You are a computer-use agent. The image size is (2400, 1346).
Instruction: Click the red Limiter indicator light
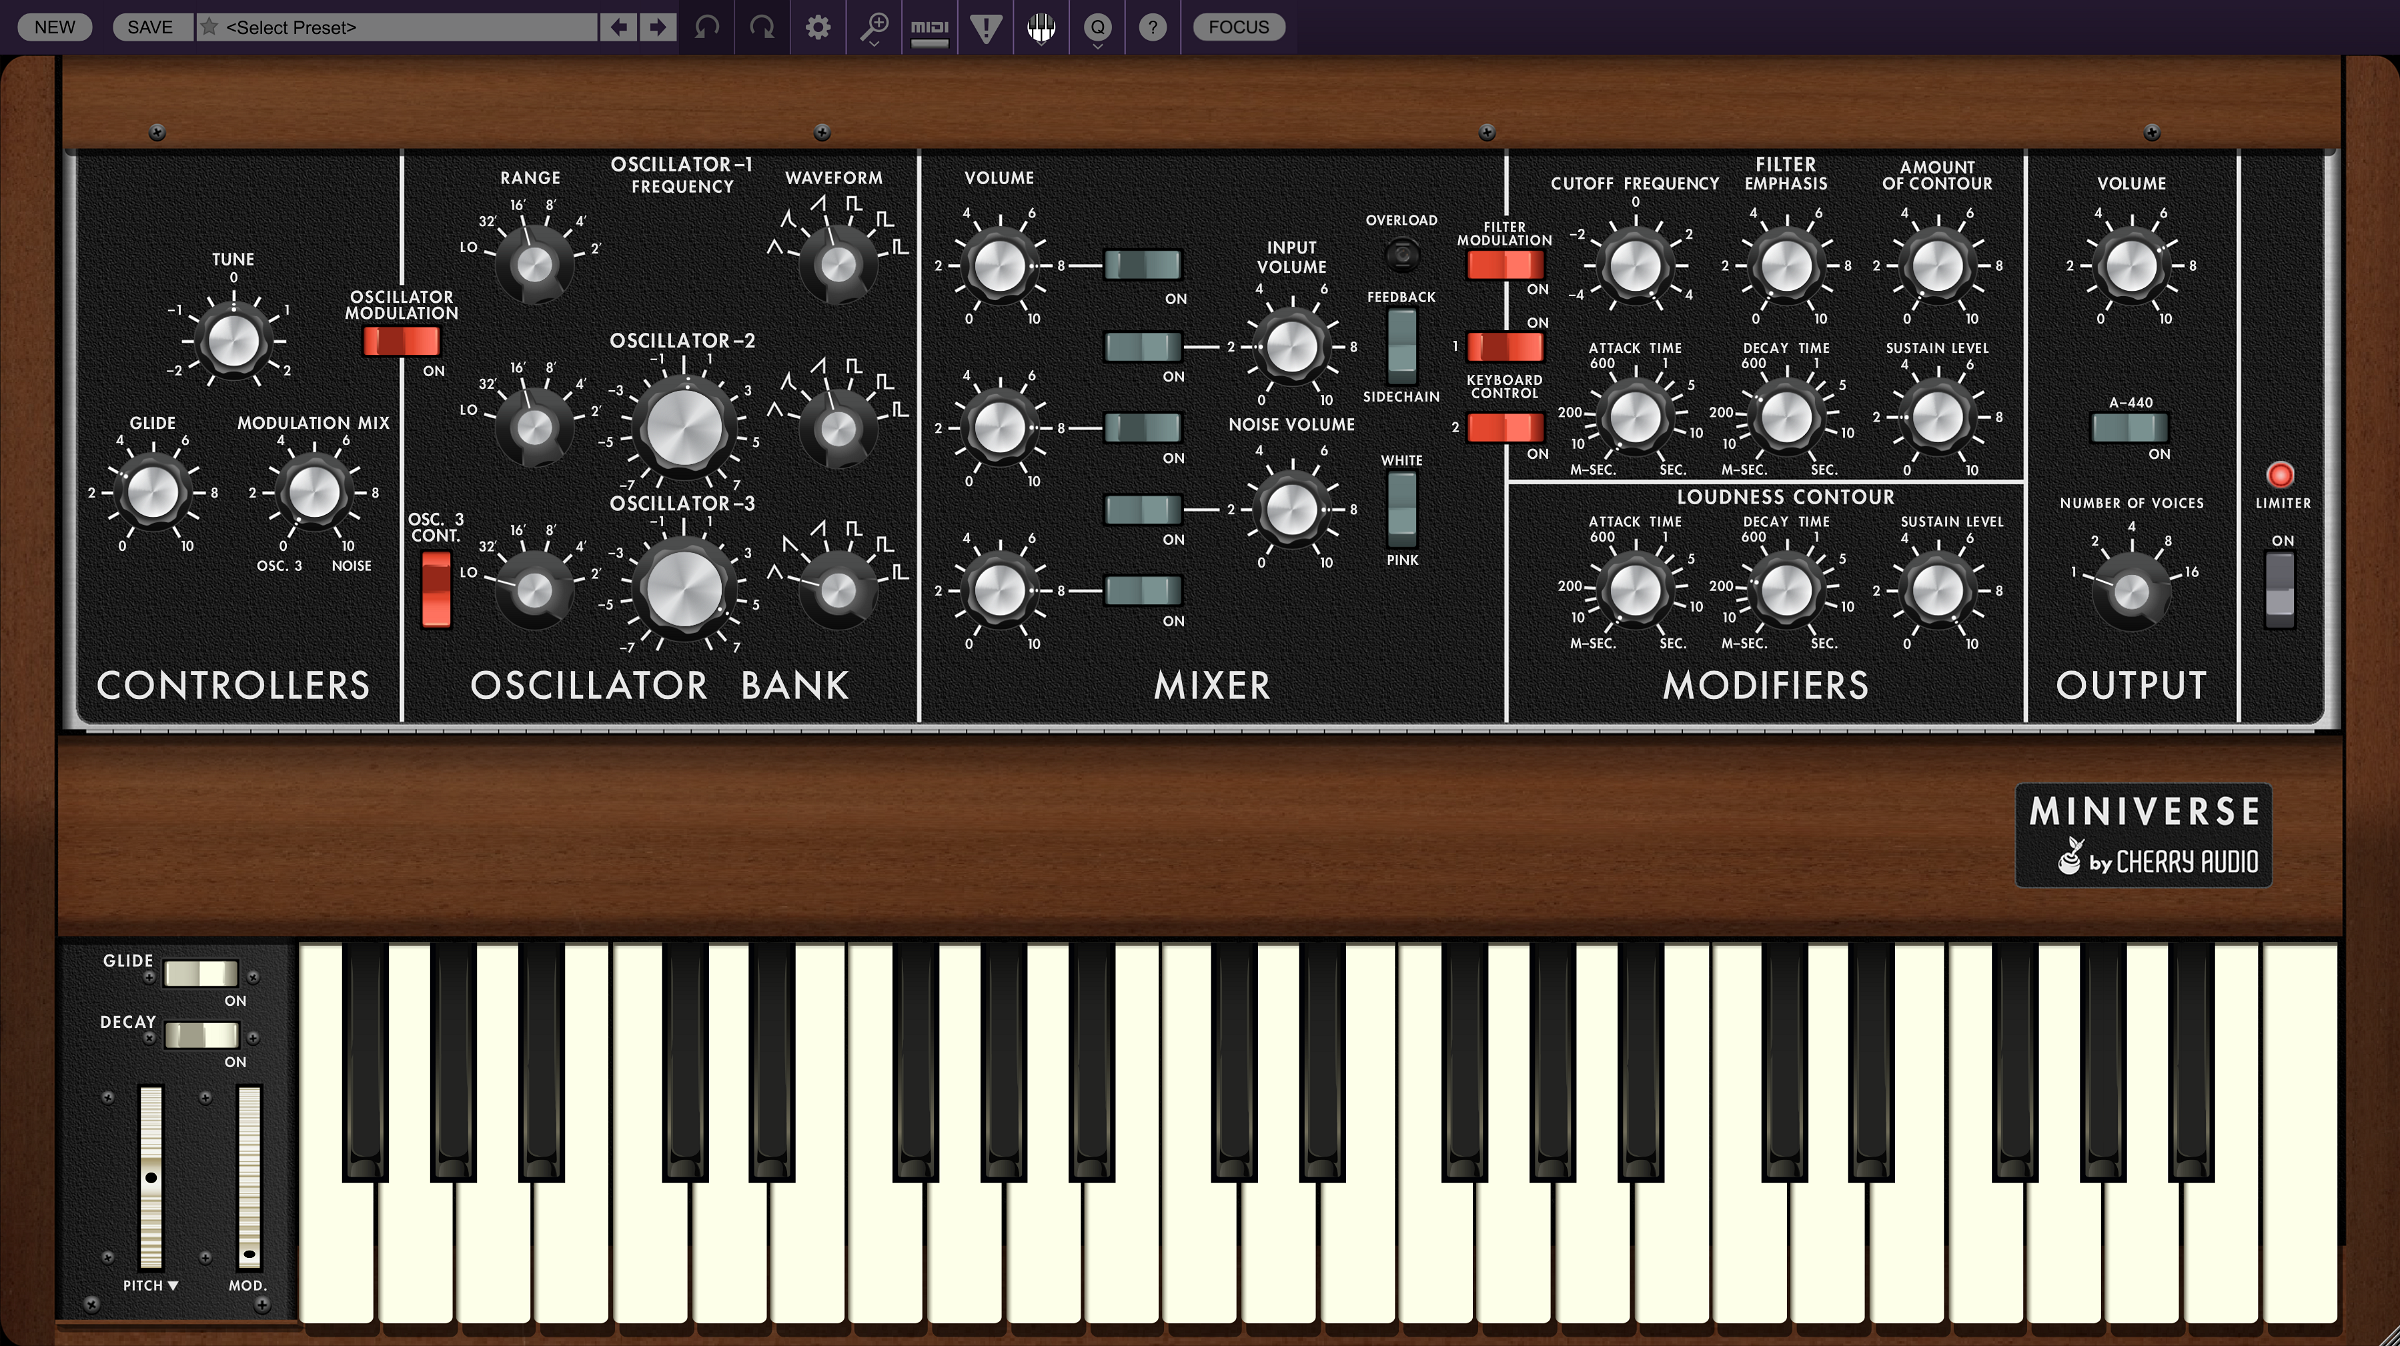coord(2280,474)
